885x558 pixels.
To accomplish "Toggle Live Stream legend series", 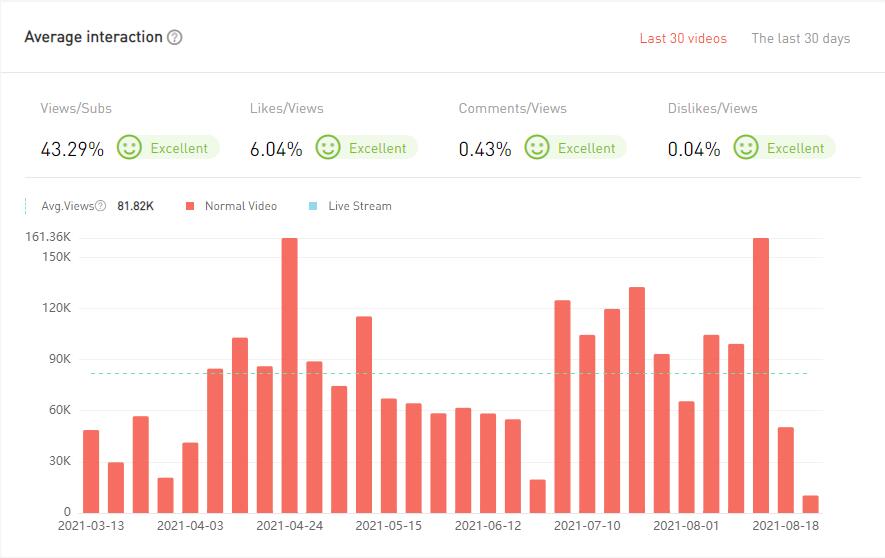I will 359,206.
